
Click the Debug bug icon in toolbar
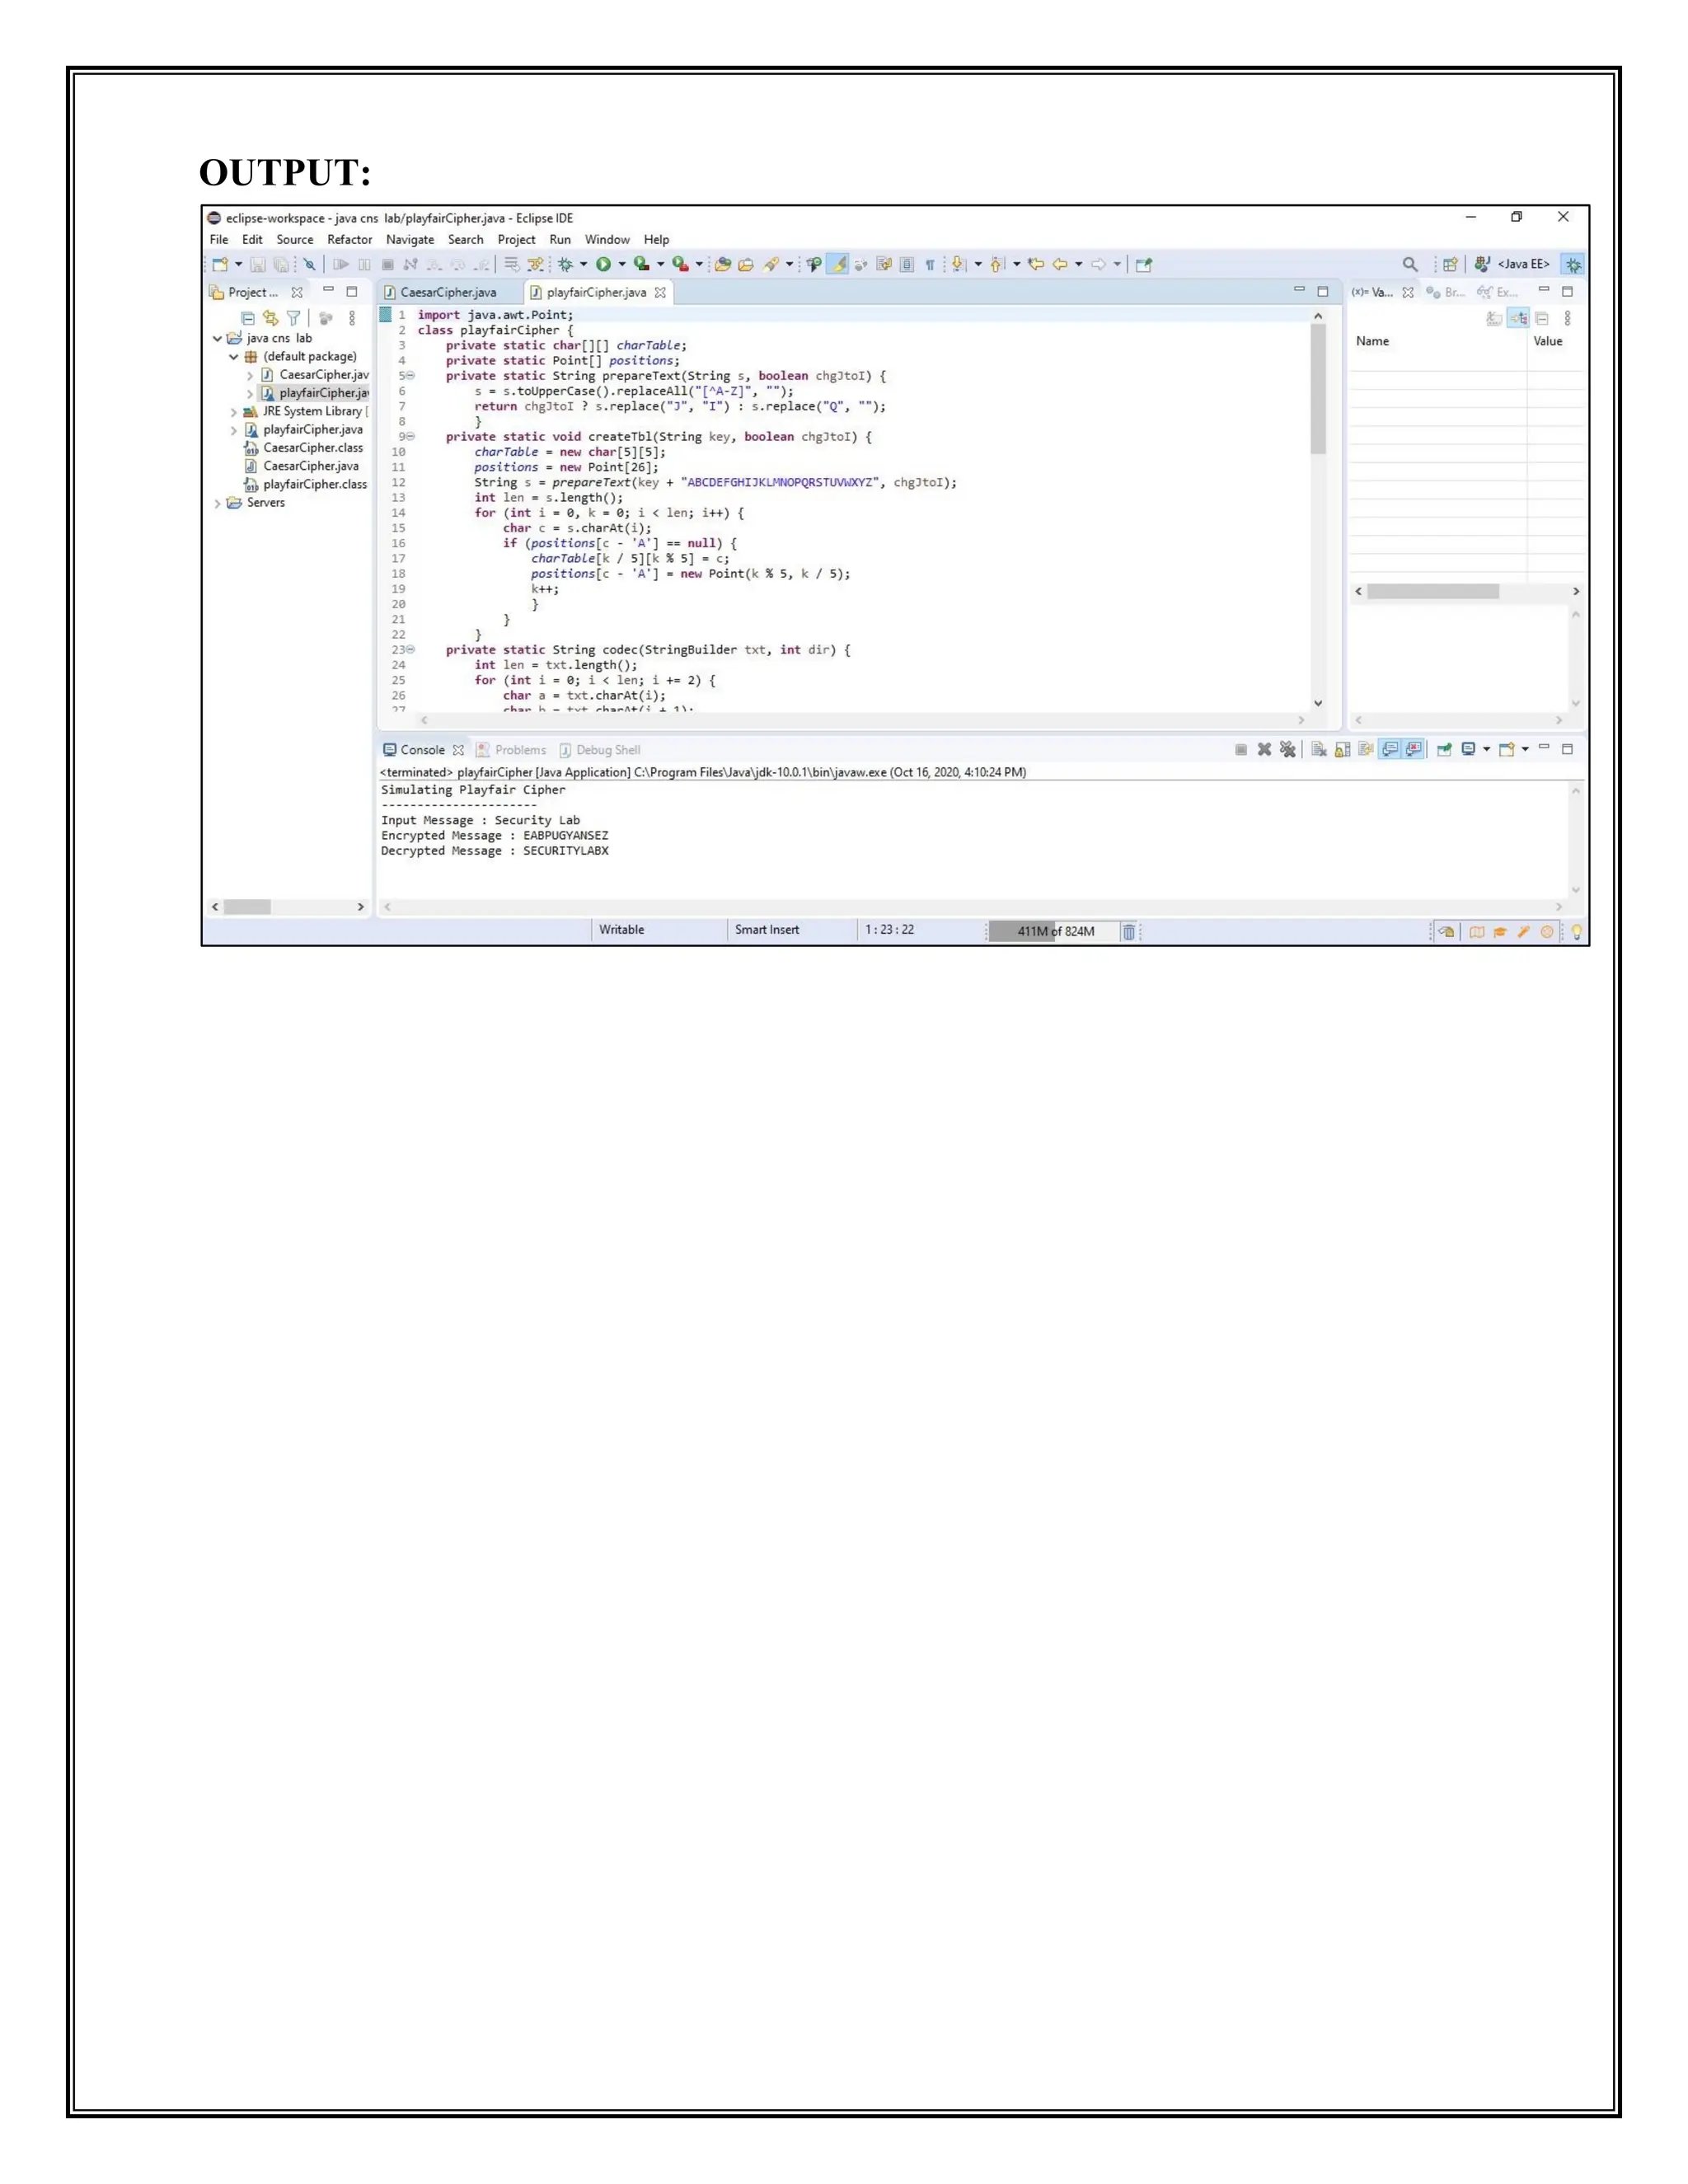coord(565,264)
